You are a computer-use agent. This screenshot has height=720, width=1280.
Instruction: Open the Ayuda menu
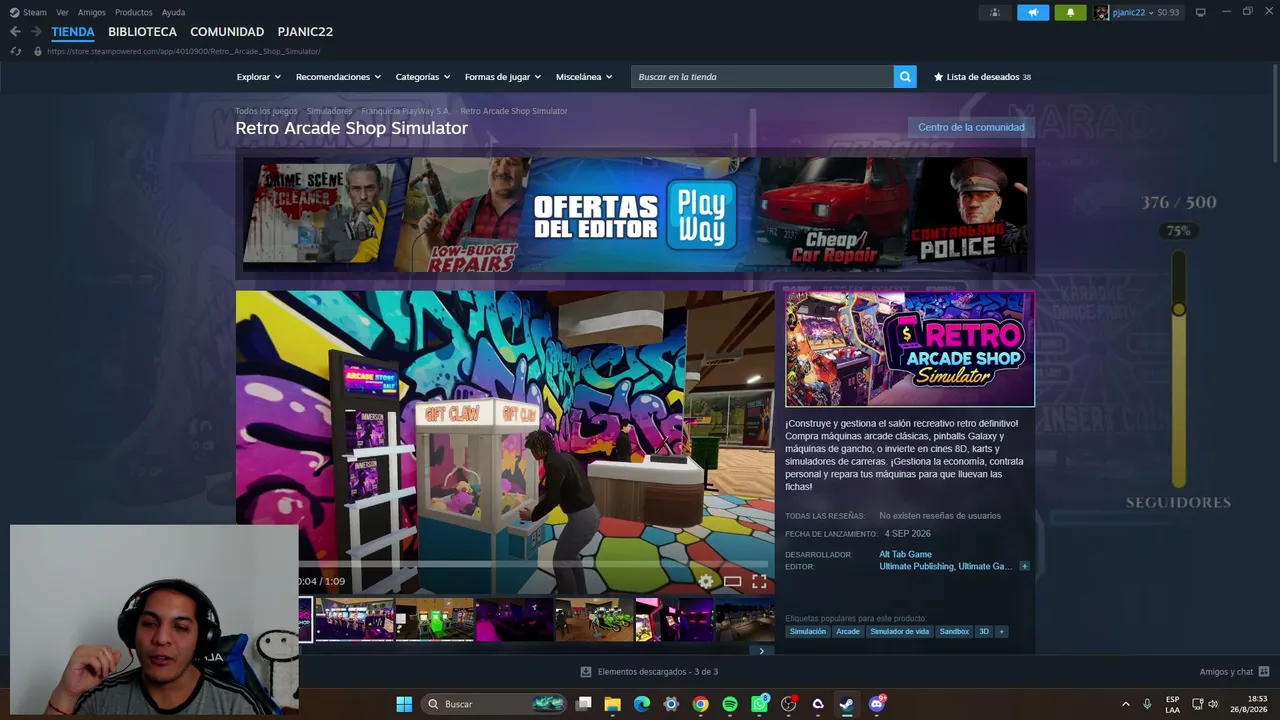pyautogui.click(x=173, y=12)
